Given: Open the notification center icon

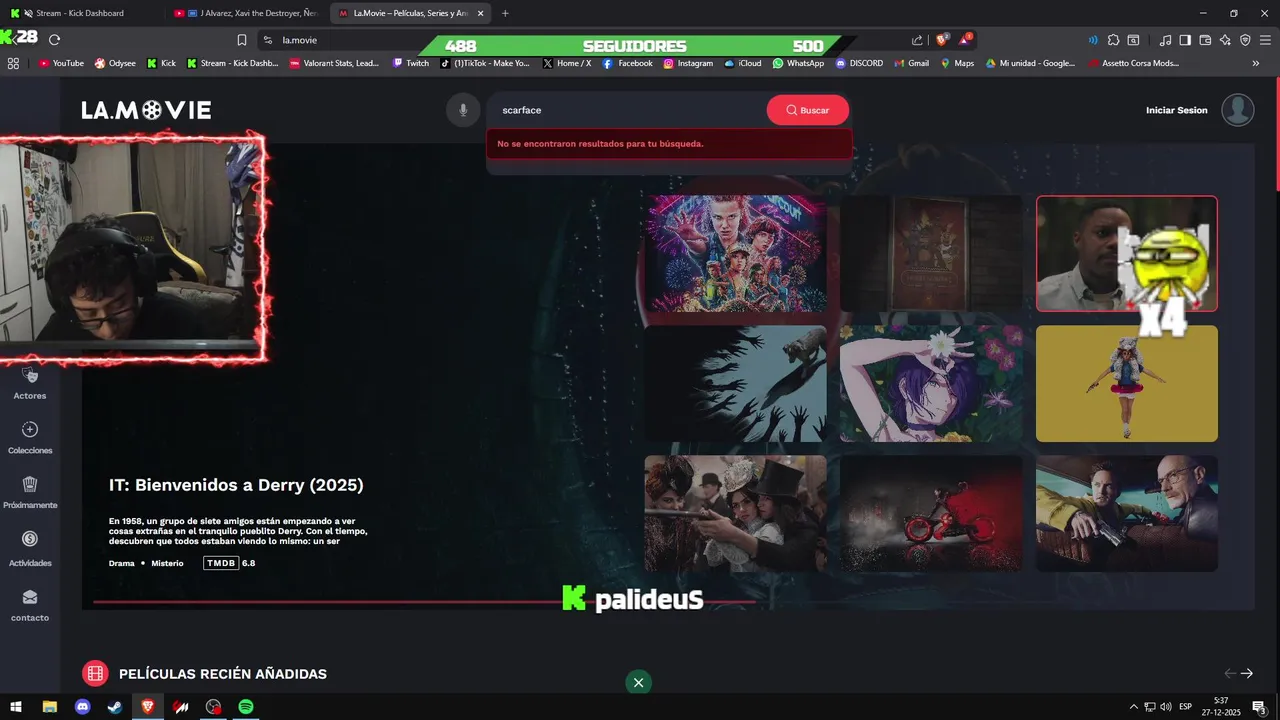Looking at the screenshot, I should (1260, 707).
